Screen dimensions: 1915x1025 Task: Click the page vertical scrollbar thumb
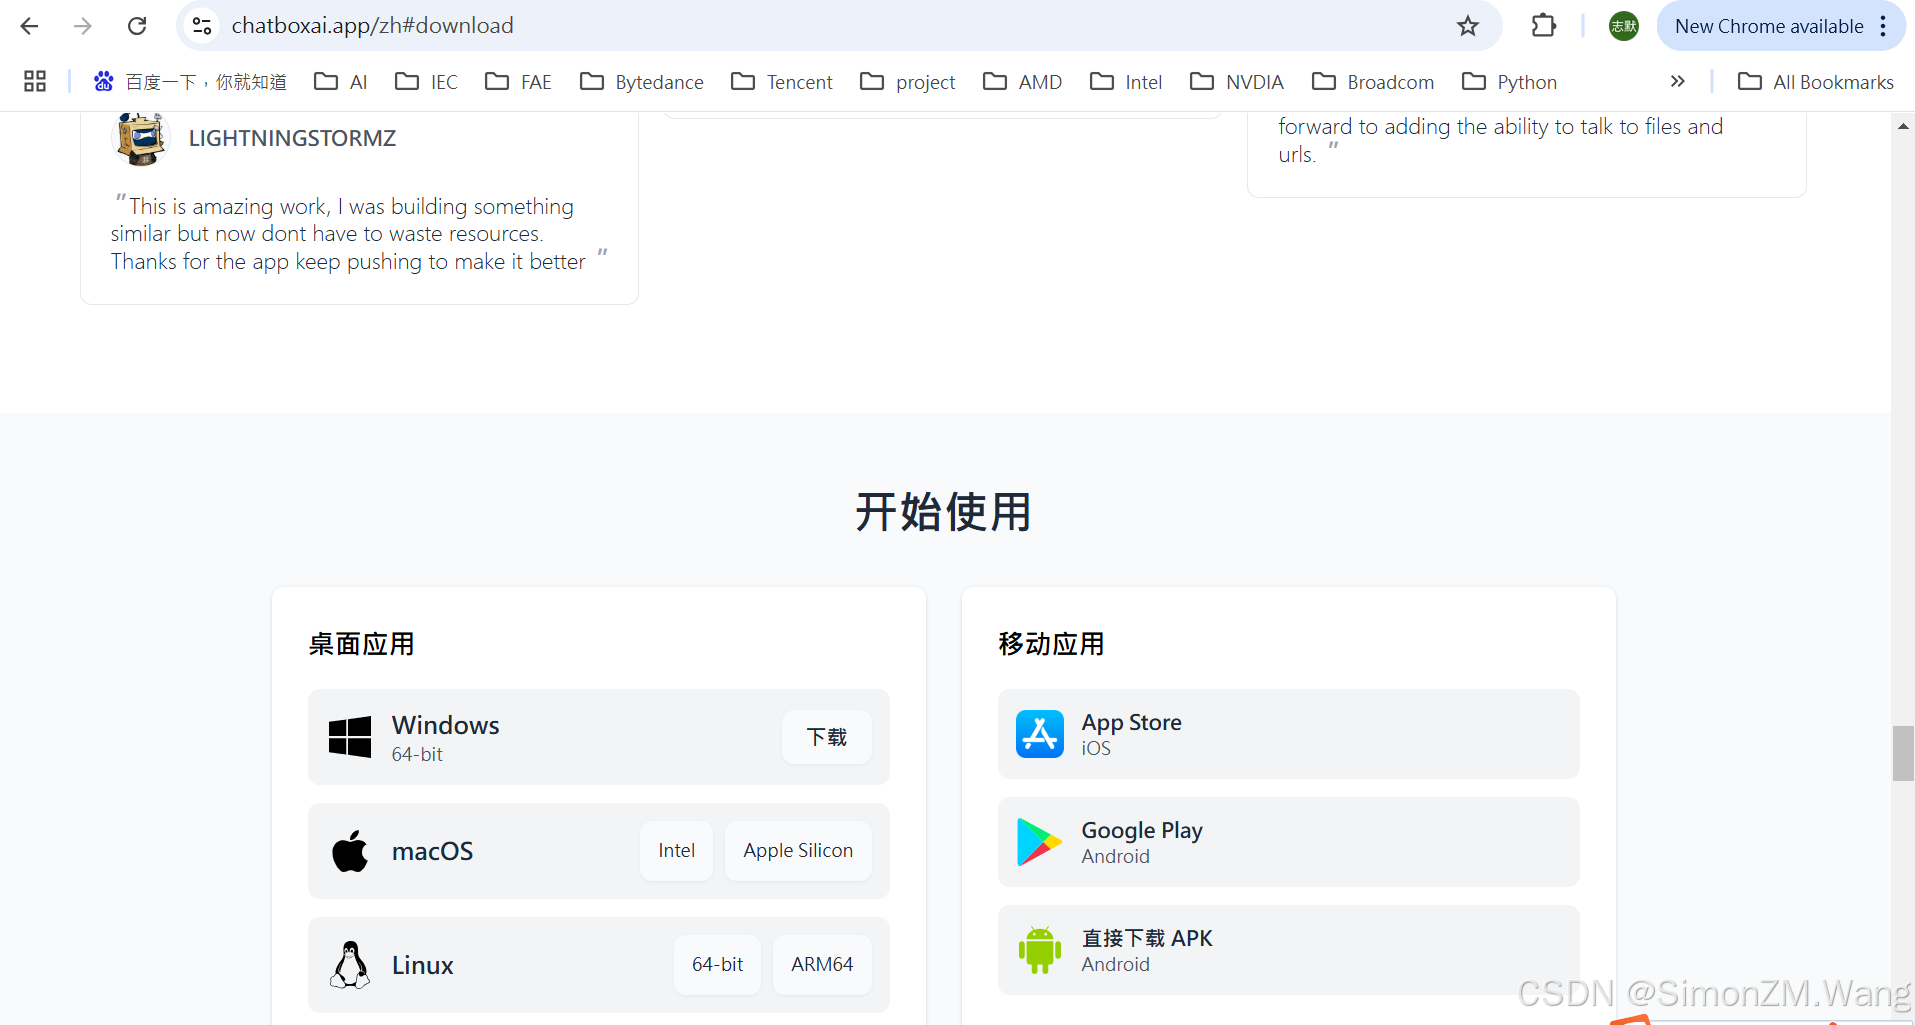tap(1903, 753)
